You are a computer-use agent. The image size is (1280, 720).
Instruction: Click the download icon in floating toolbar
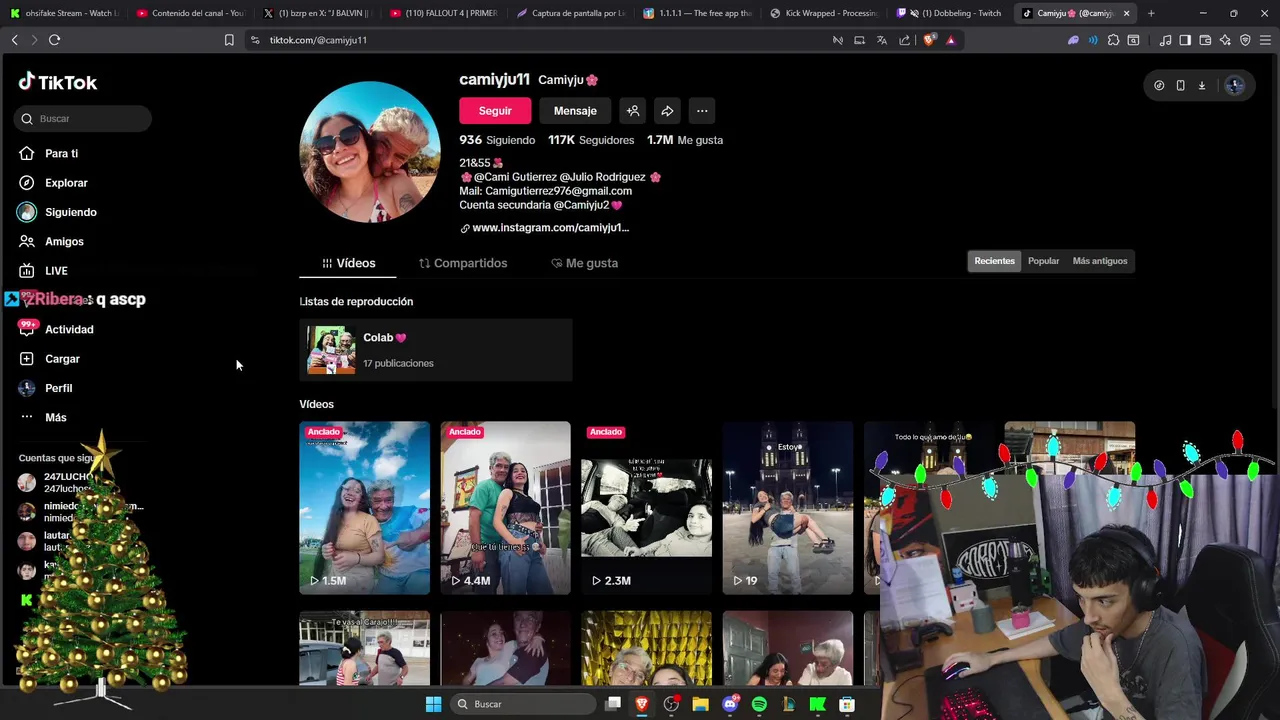tap(1202, 86)
